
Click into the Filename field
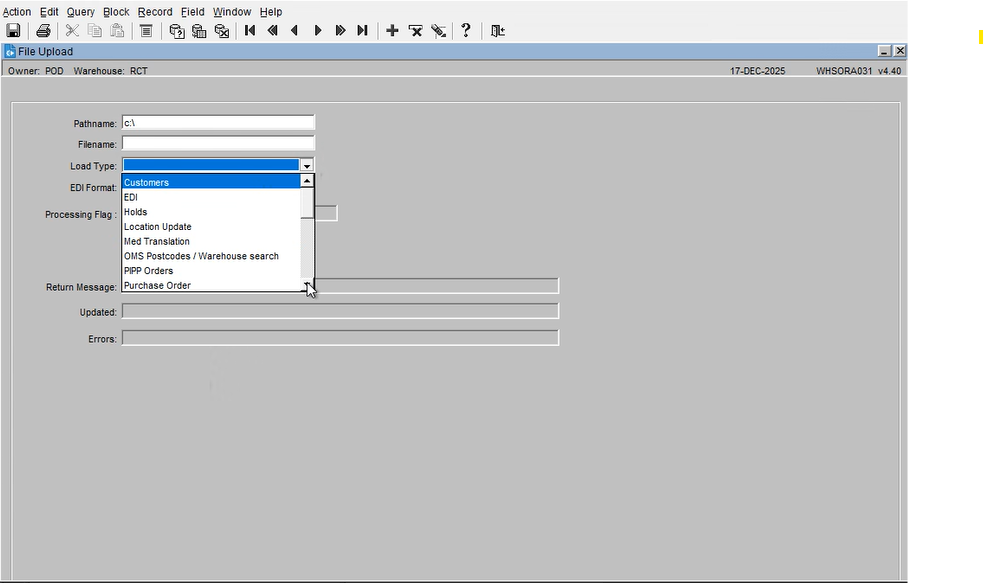click(218, 144)
